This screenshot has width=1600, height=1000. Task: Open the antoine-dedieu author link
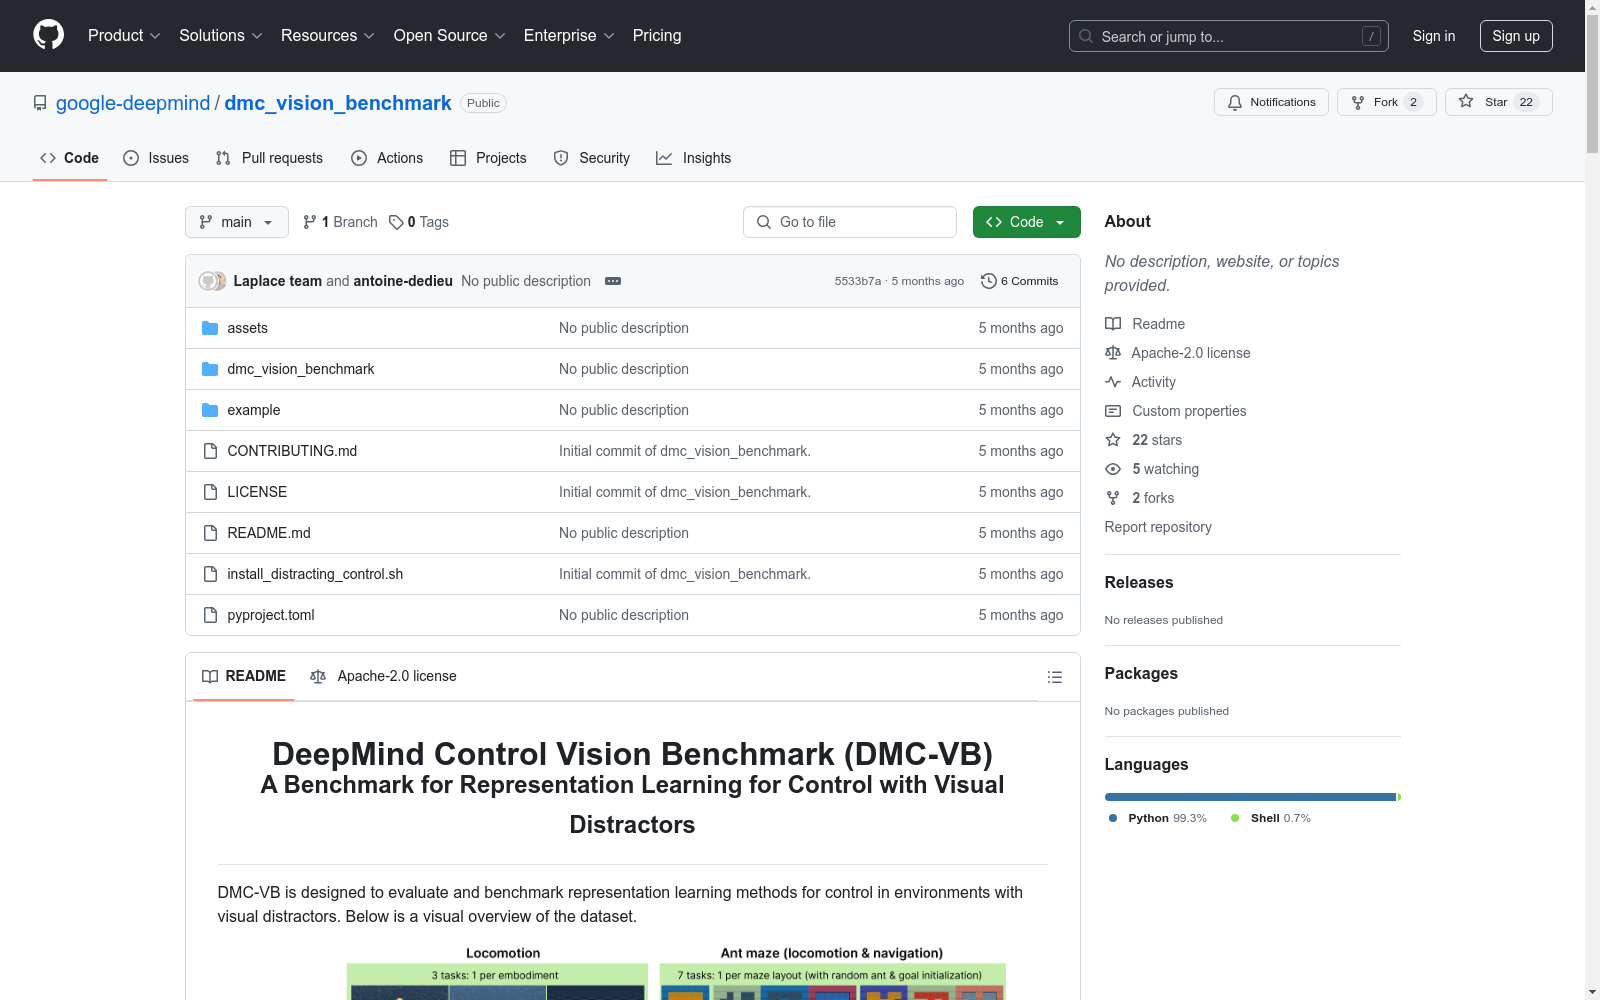pos(403,281)
